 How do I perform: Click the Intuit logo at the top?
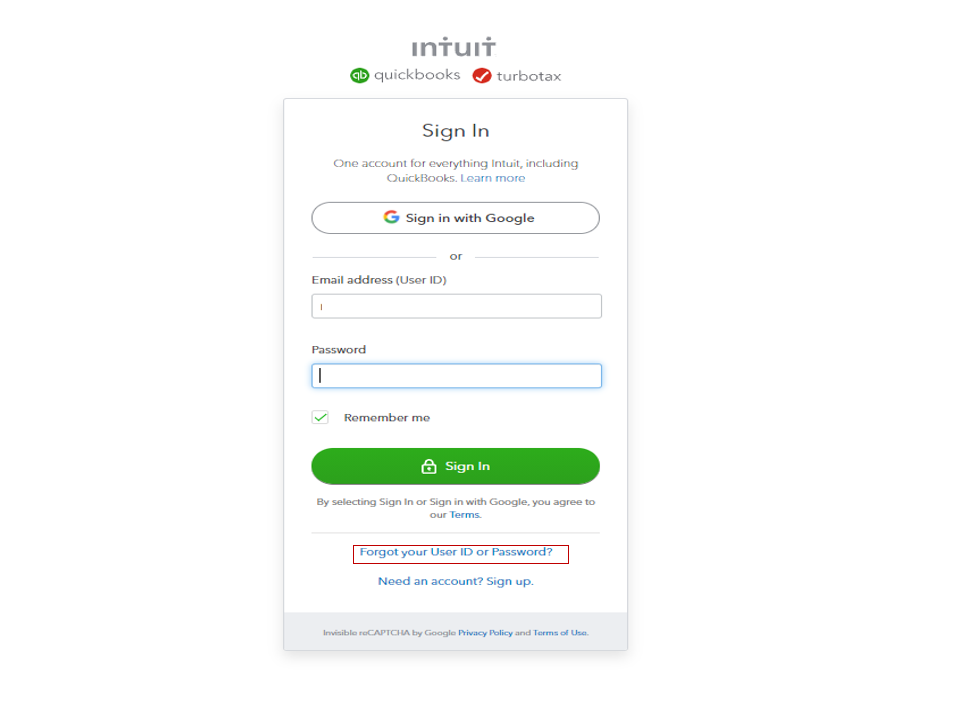[x=454, y=47]
